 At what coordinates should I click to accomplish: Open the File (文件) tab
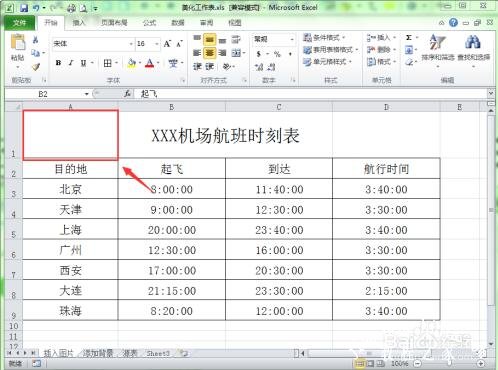(19, 23)
